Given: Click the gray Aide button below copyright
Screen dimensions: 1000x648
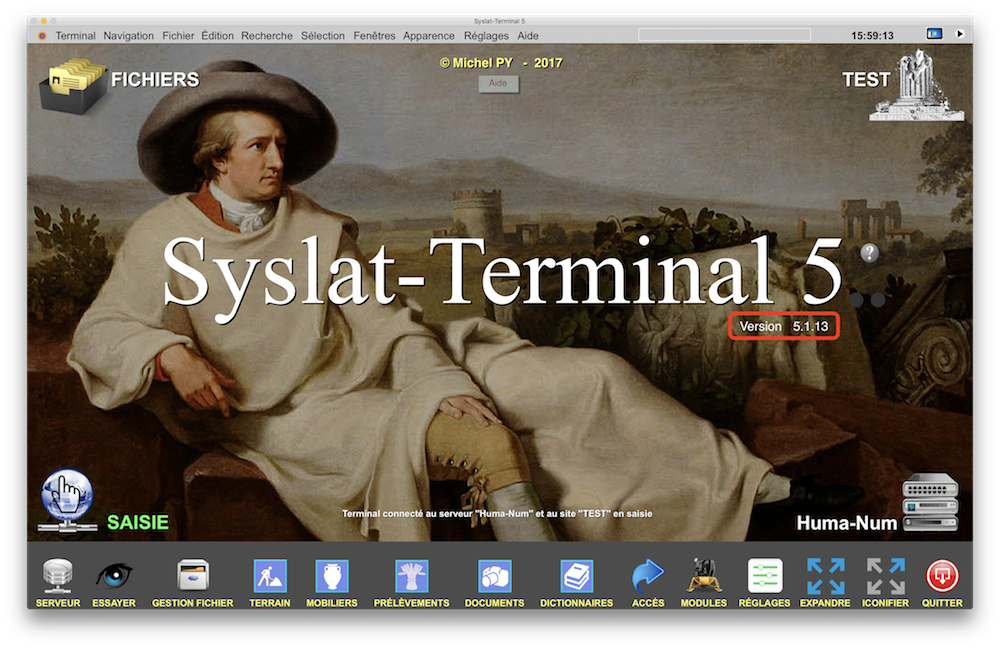Looking at the screenshot, I should click(x=498, y=84).
